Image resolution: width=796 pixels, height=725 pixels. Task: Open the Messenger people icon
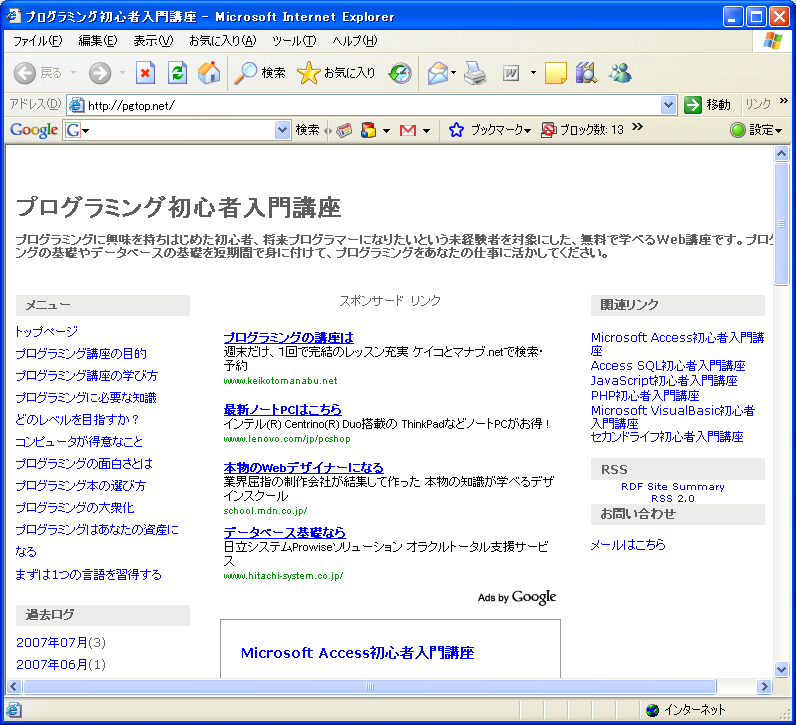(x=620, y=73)
